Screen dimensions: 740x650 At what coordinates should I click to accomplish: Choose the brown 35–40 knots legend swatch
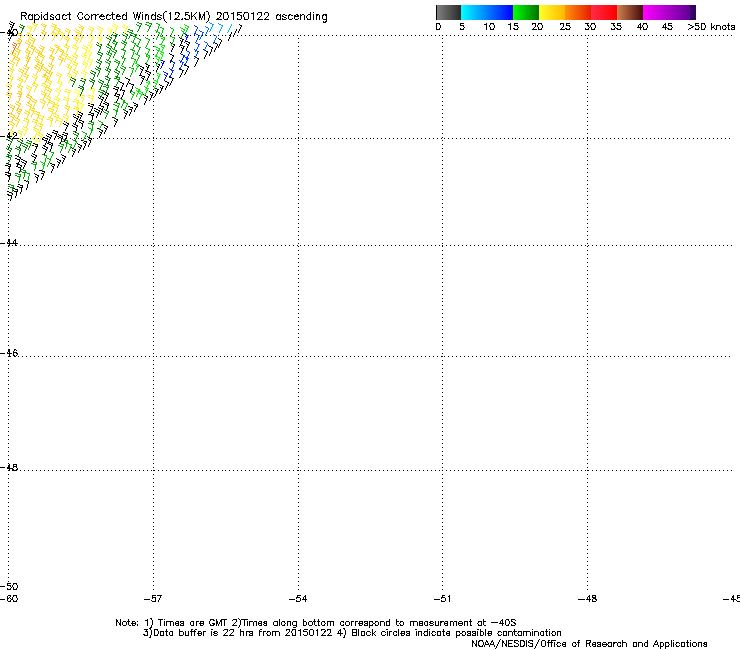click(630, 12)
